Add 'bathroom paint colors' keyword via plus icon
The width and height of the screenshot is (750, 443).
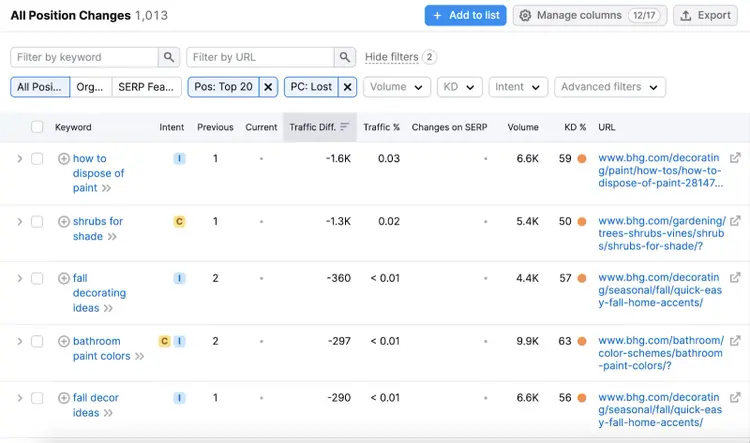click(64, 341)
